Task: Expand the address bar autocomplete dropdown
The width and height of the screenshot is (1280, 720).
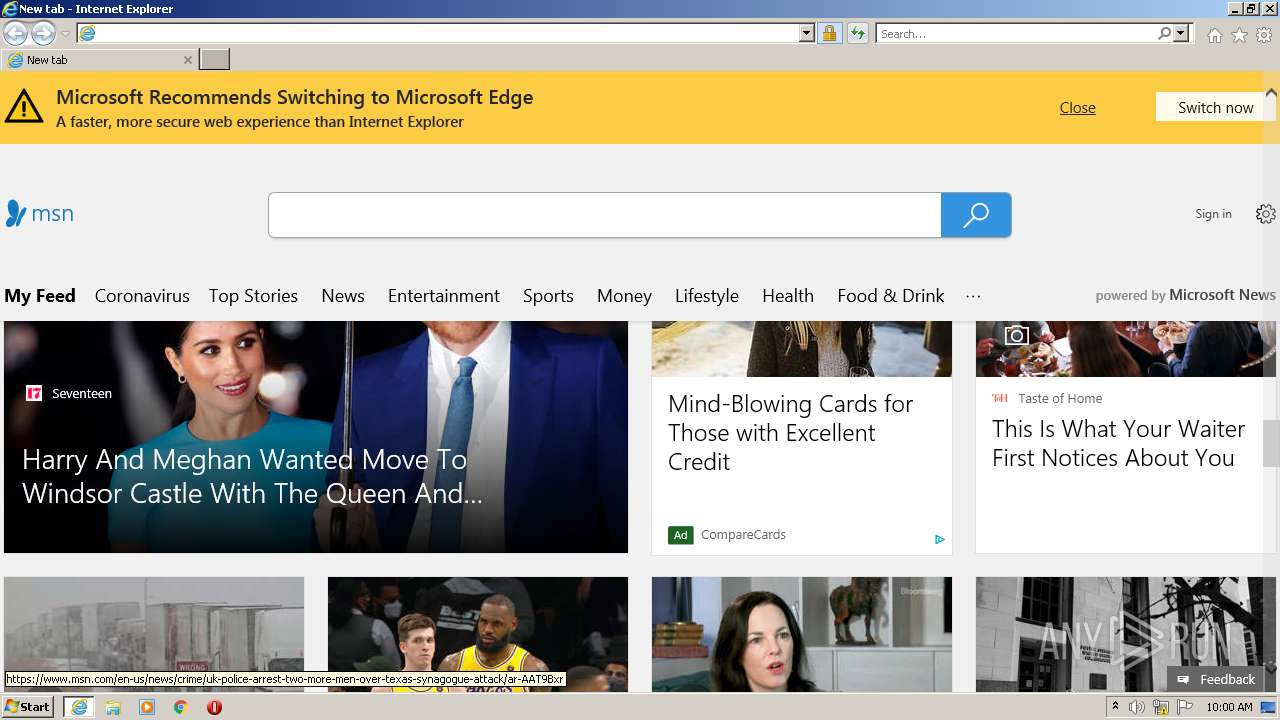Action: (807, 33)
